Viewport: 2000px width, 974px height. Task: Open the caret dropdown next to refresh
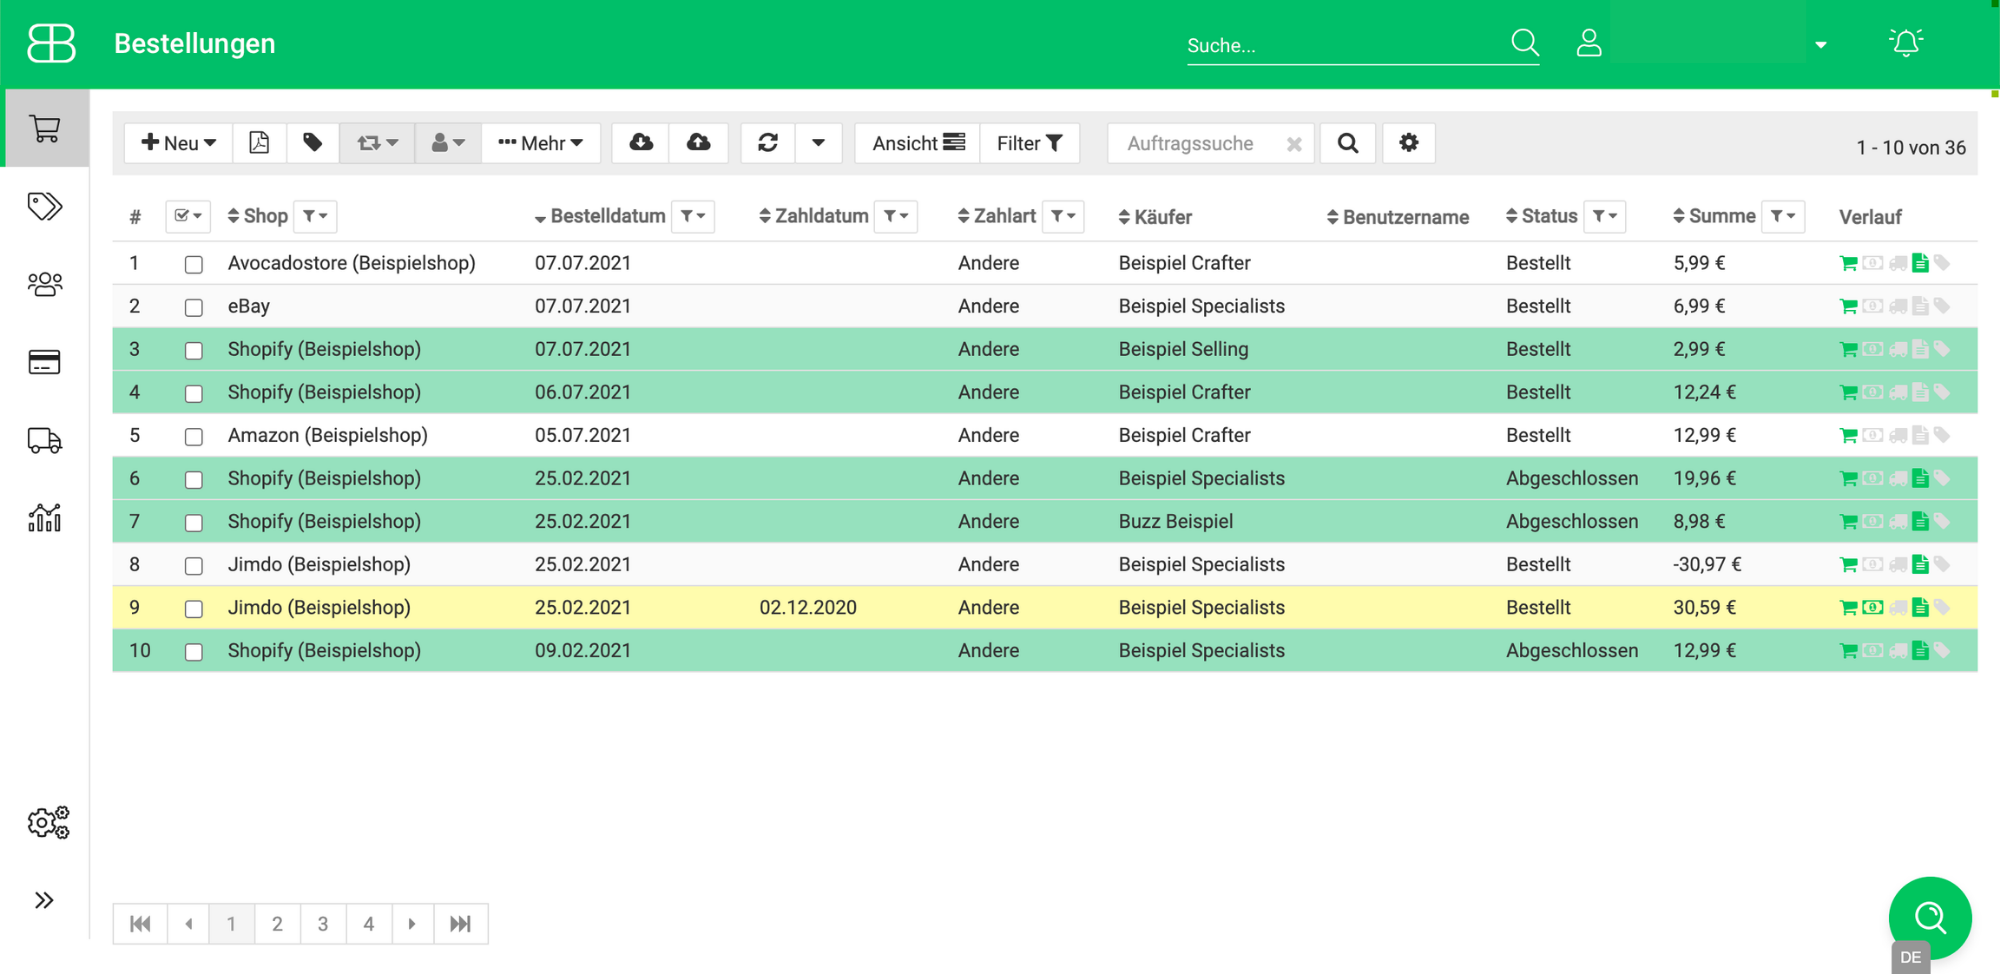819,143
